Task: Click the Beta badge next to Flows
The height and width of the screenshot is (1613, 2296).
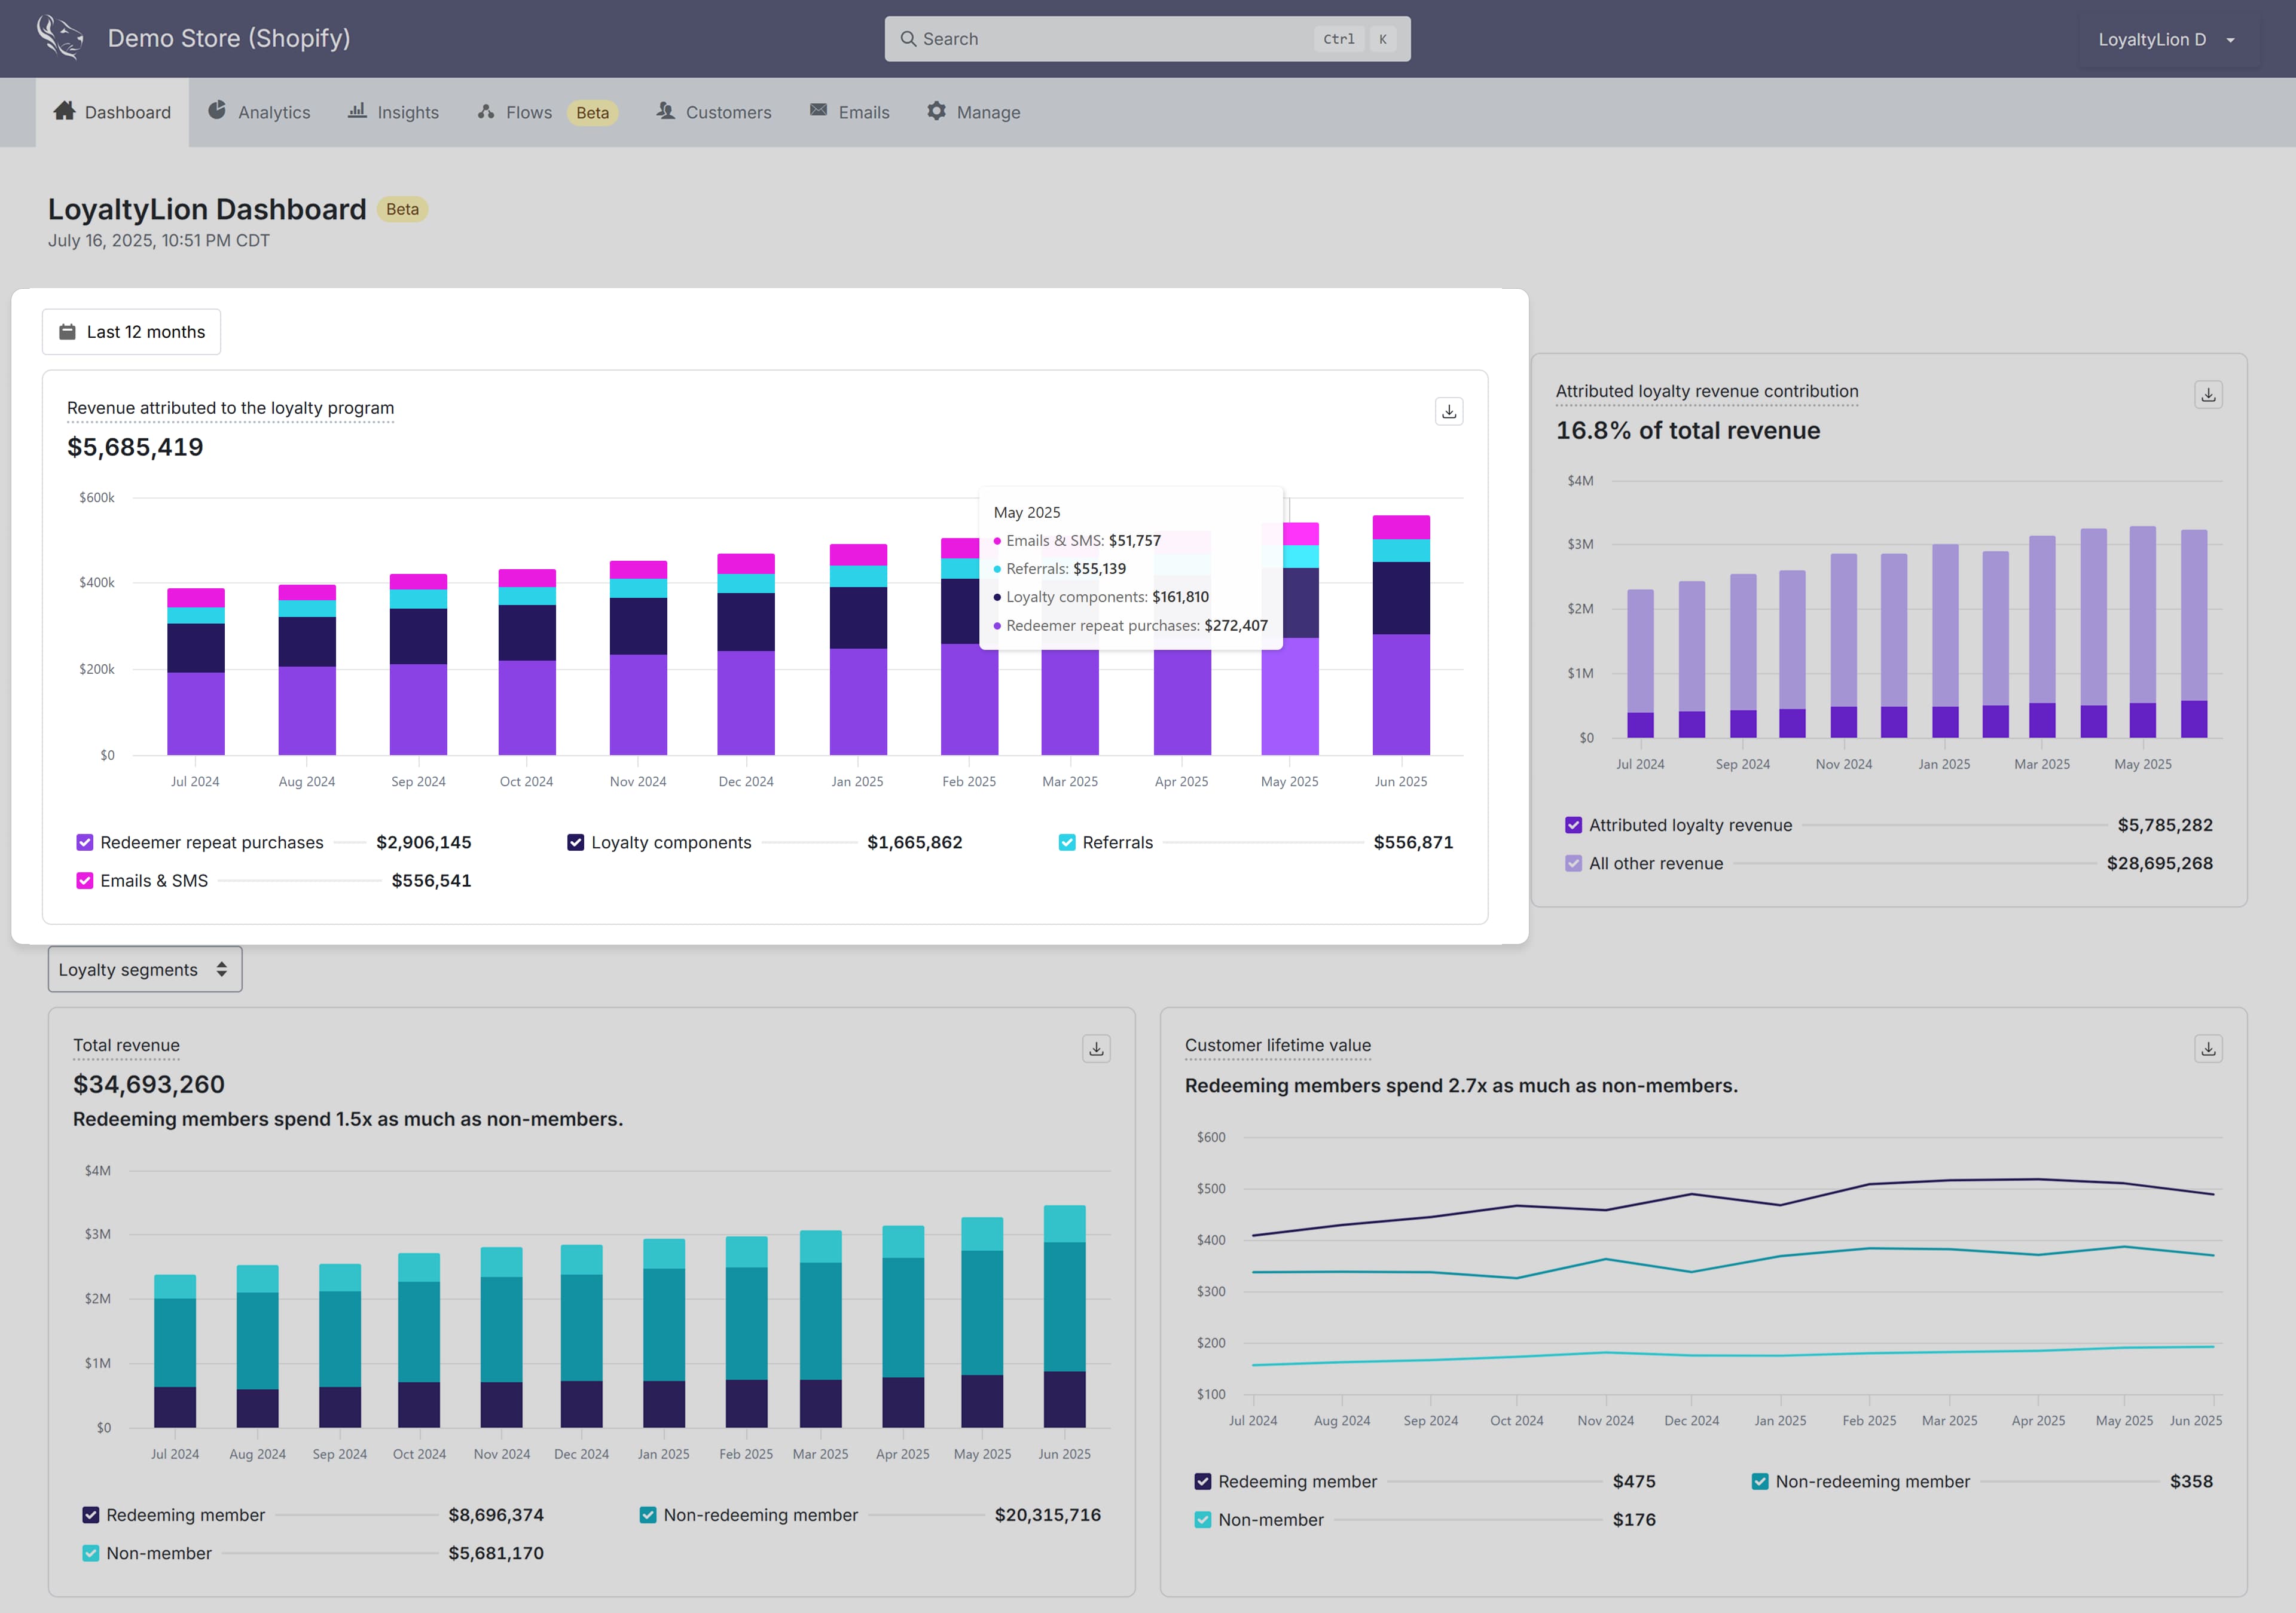Action: [x=592, y=112]
